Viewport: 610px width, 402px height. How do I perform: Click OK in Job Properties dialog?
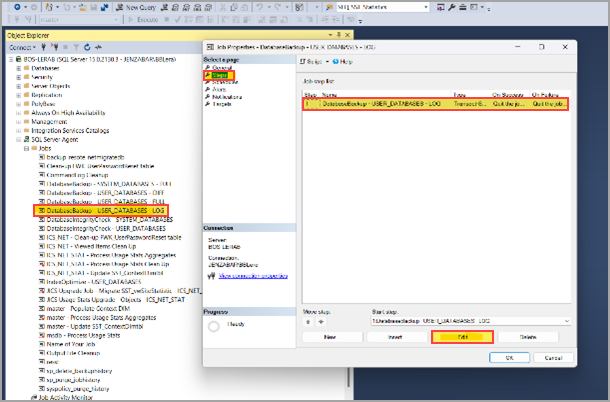tap(509, 358)
